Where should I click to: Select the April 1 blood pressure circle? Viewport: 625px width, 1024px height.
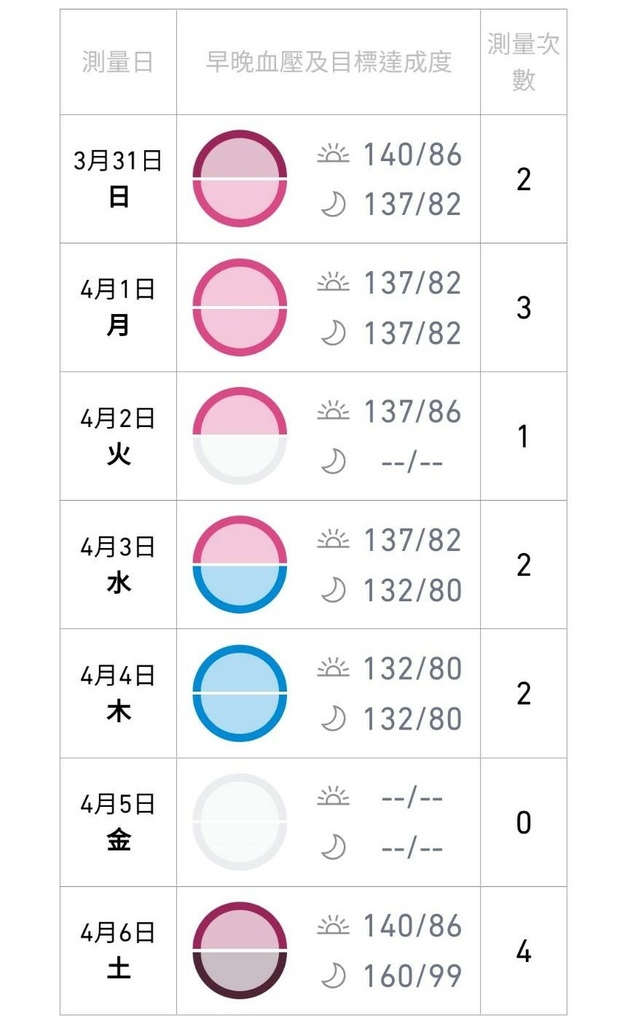coord(239,308)
